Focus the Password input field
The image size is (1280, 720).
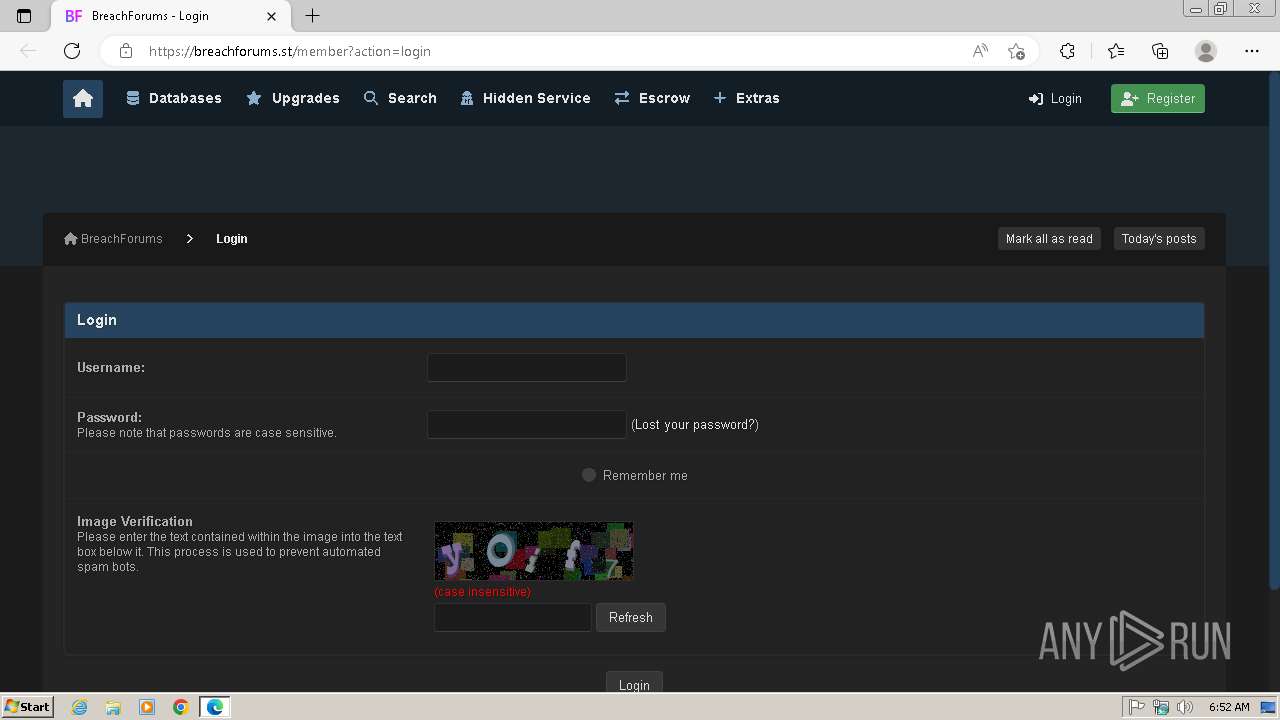click(x=527, y=424)
